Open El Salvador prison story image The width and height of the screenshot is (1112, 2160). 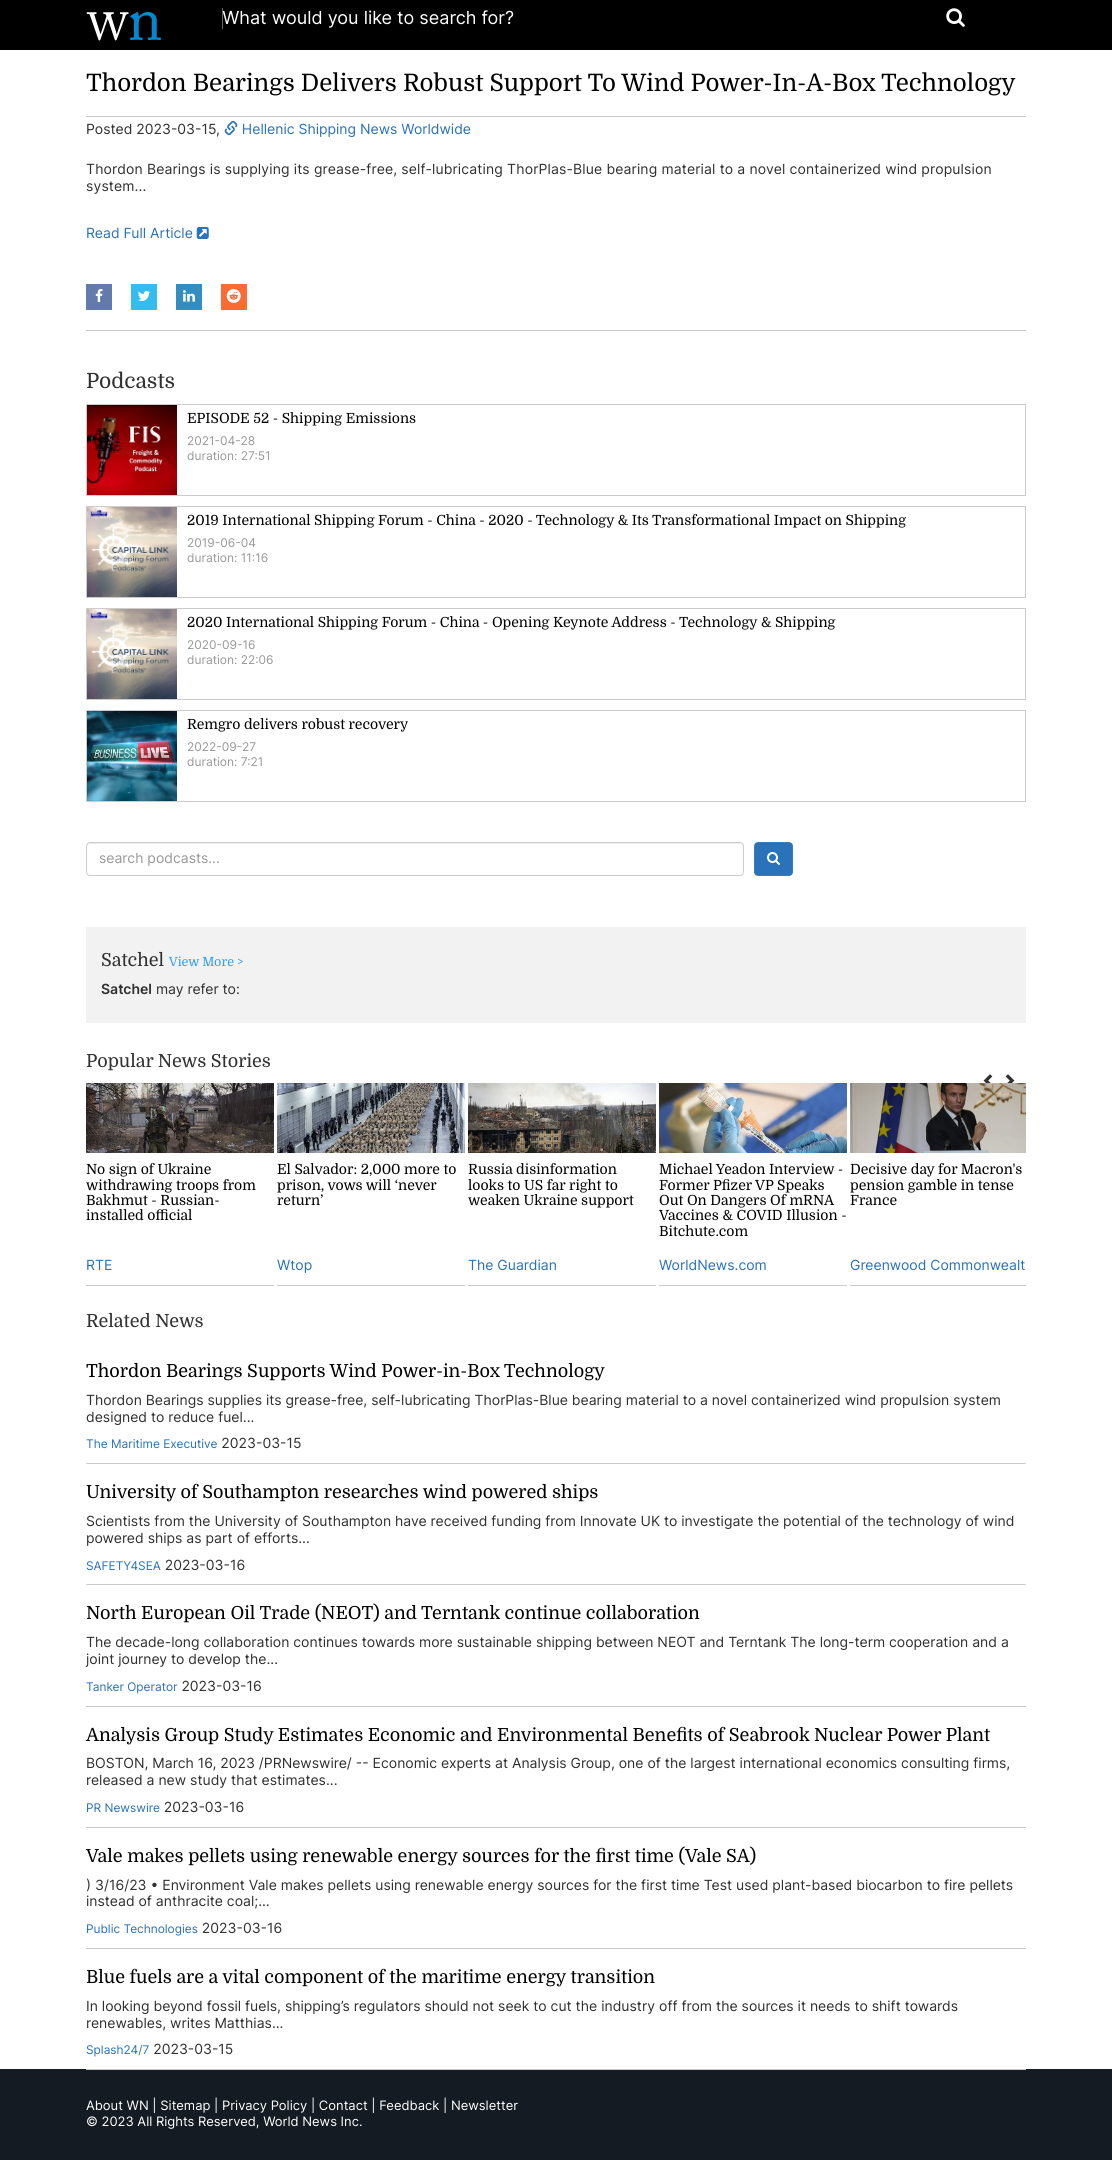(371, 1118)
